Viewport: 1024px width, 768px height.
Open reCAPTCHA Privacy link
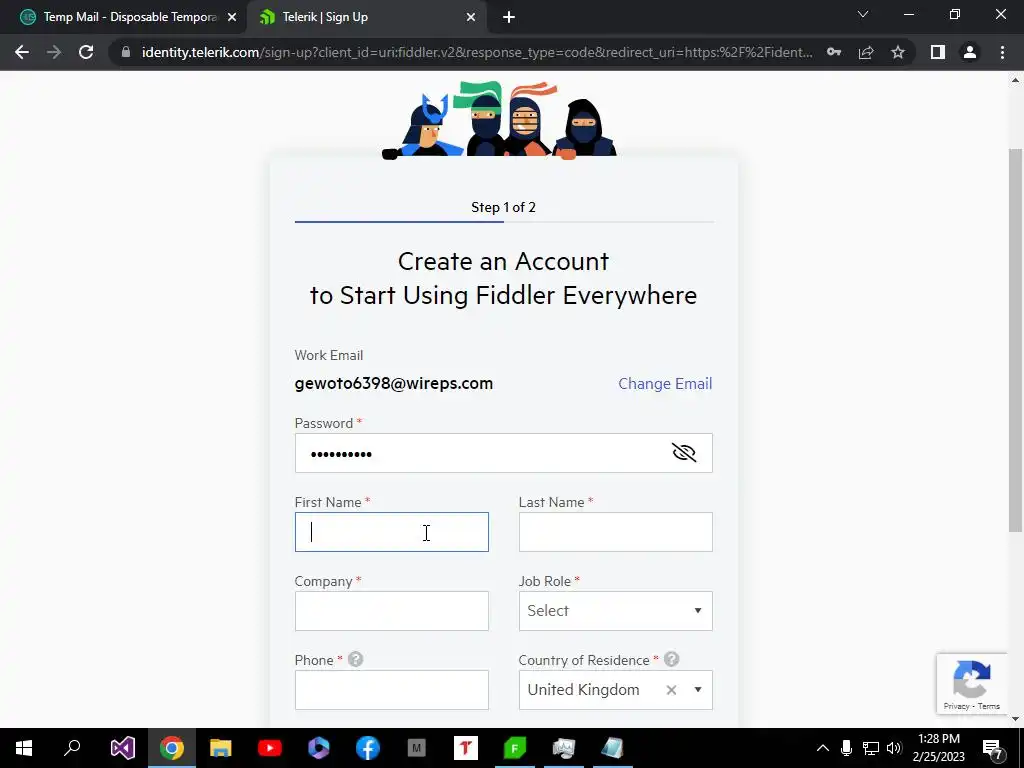point(956,706)
